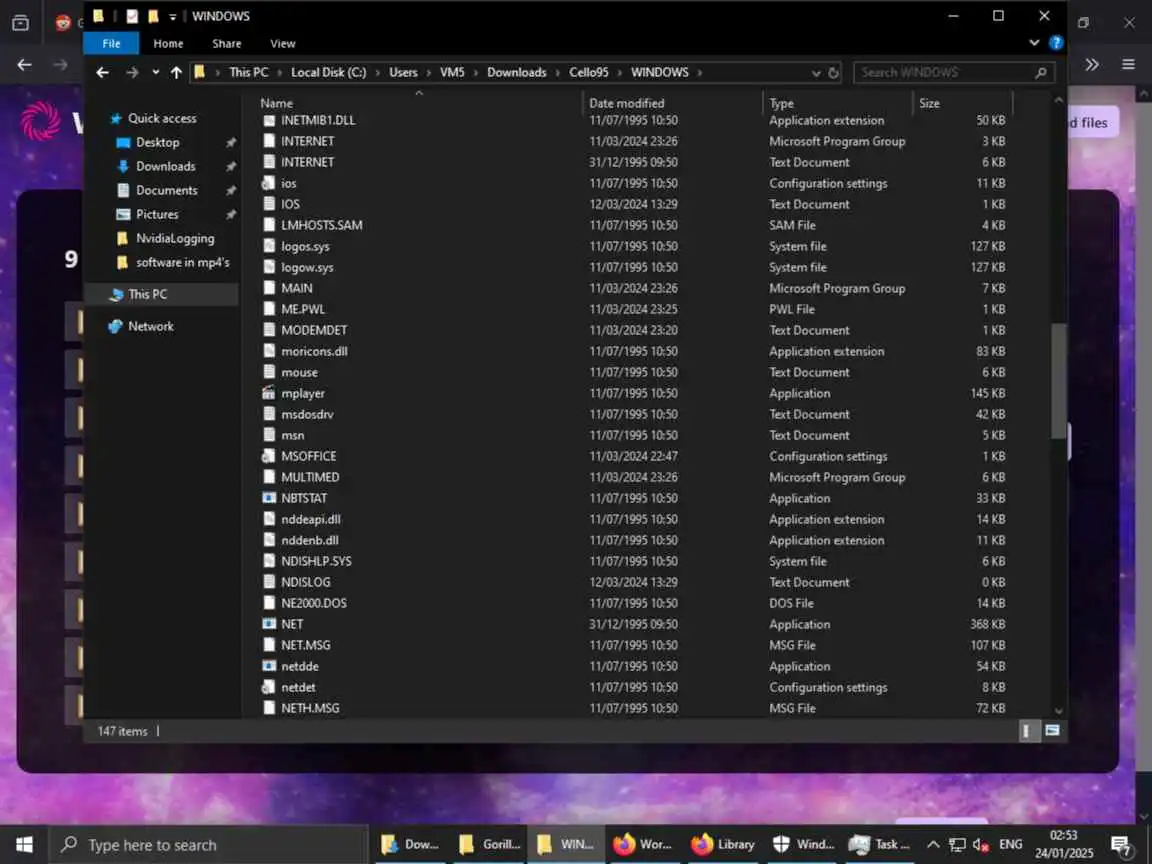Click Cello95 in address breadcrumb

click(588, 72)
